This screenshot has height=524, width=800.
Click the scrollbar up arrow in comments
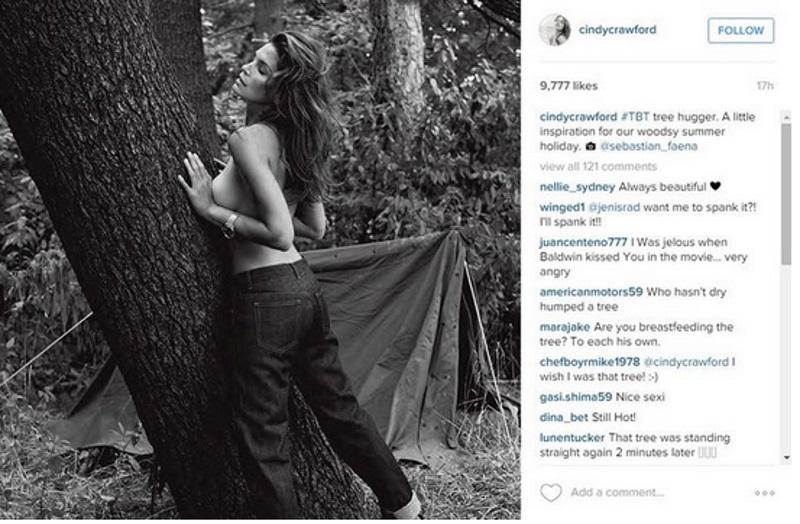pyautogui.click(x=786, y=118)
